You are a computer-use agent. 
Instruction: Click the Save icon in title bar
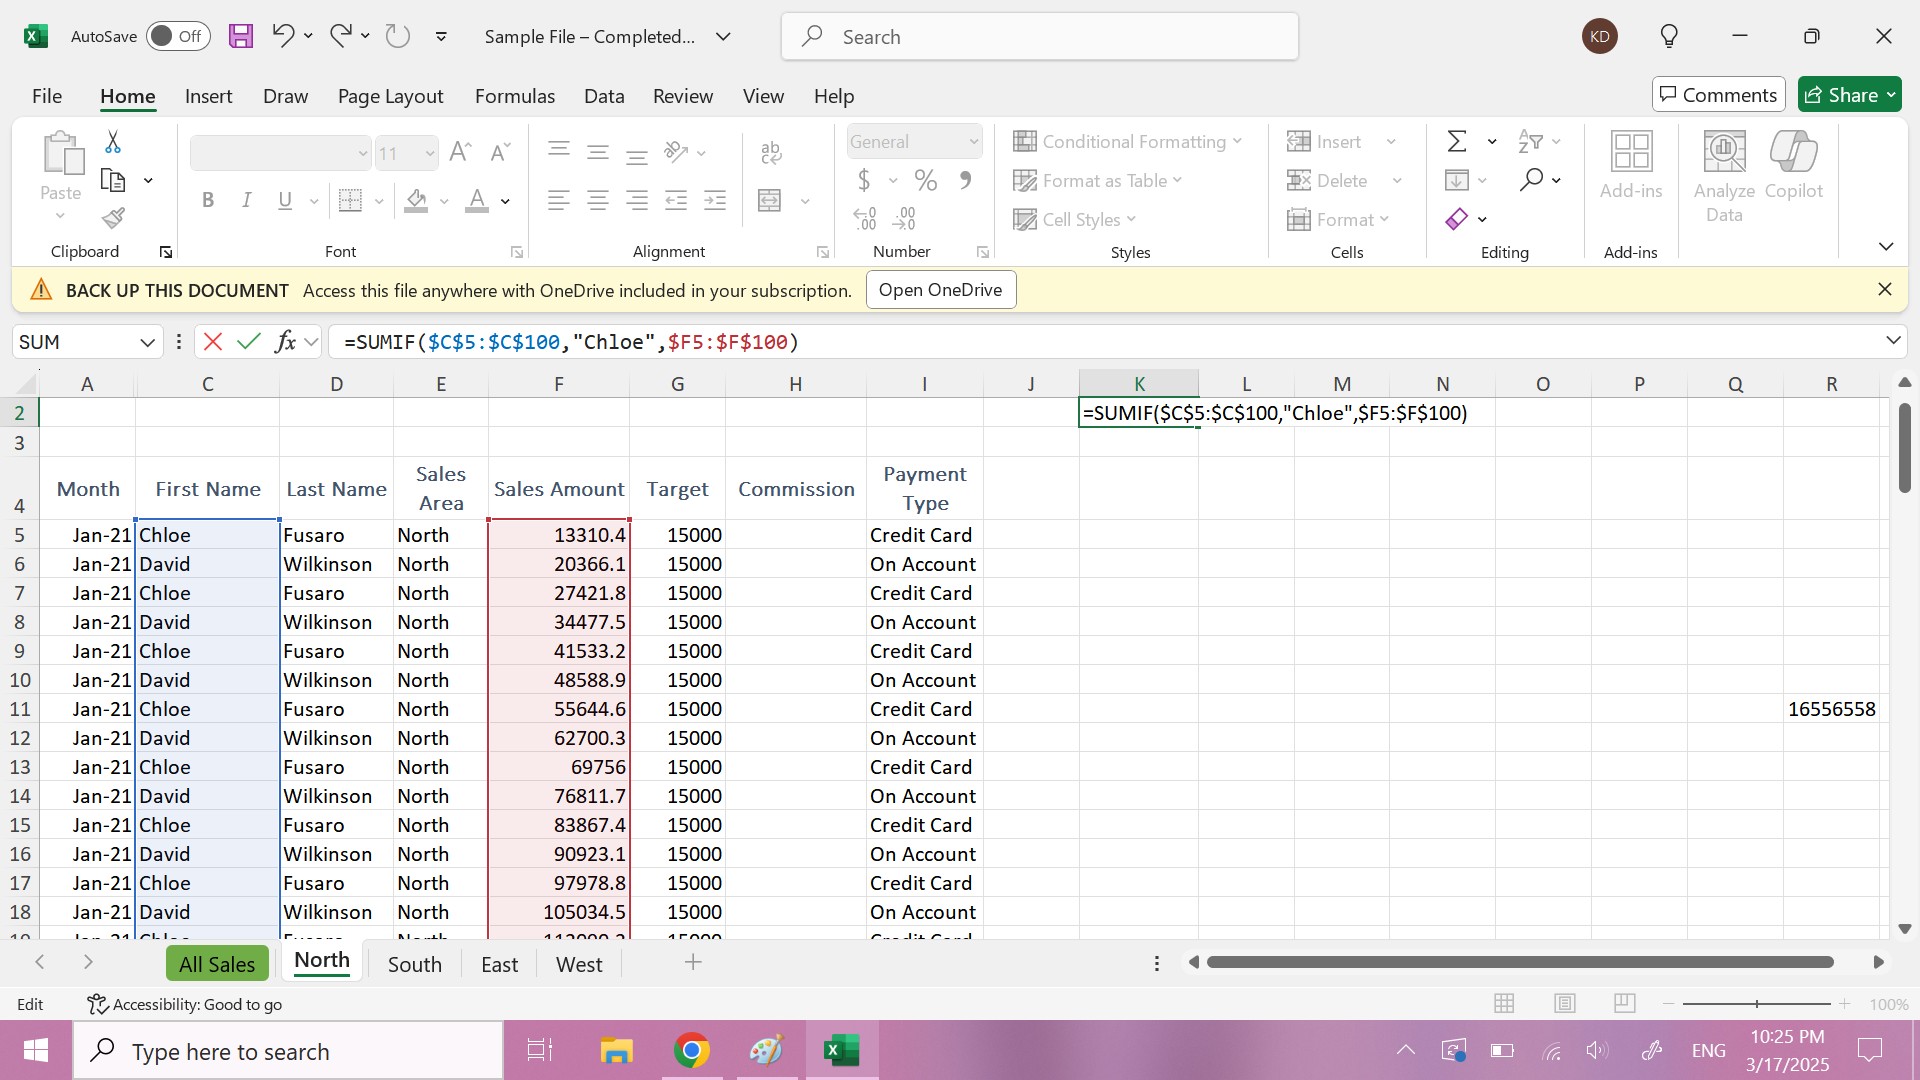coord(241,37)
